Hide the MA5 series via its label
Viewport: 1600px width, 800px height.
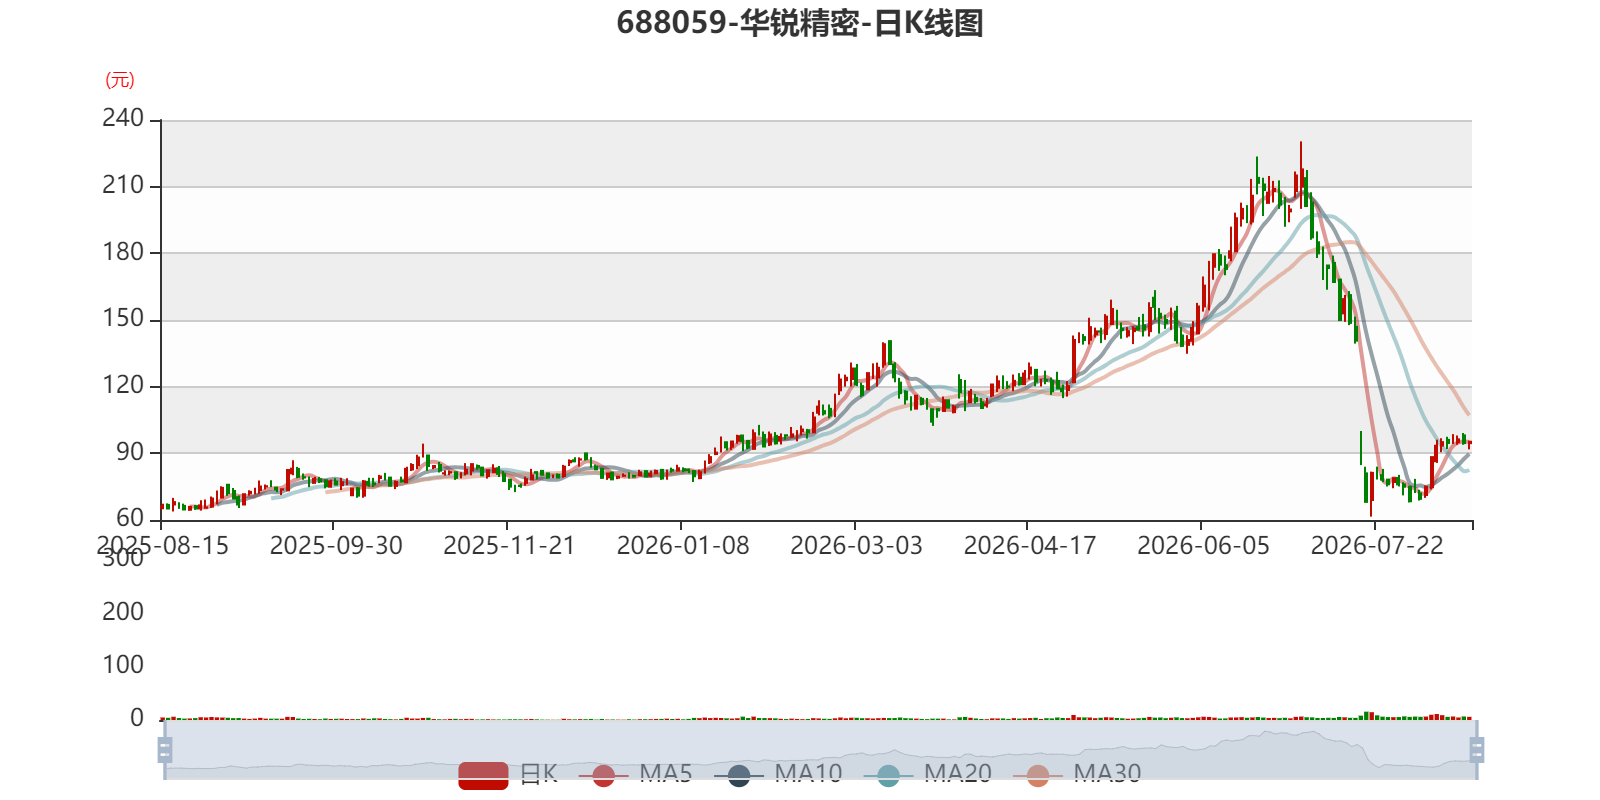[x=666, y=774]
